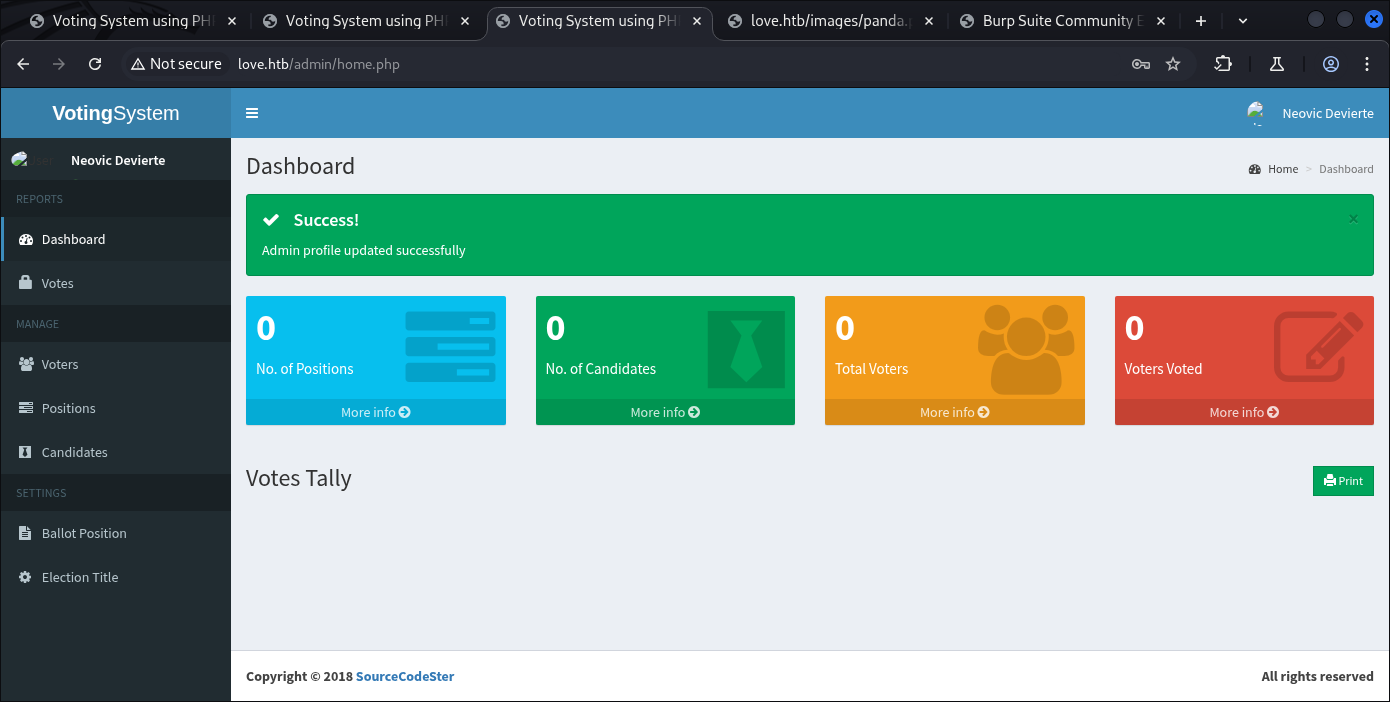Click the browser reload page icon

coord(95,64)
